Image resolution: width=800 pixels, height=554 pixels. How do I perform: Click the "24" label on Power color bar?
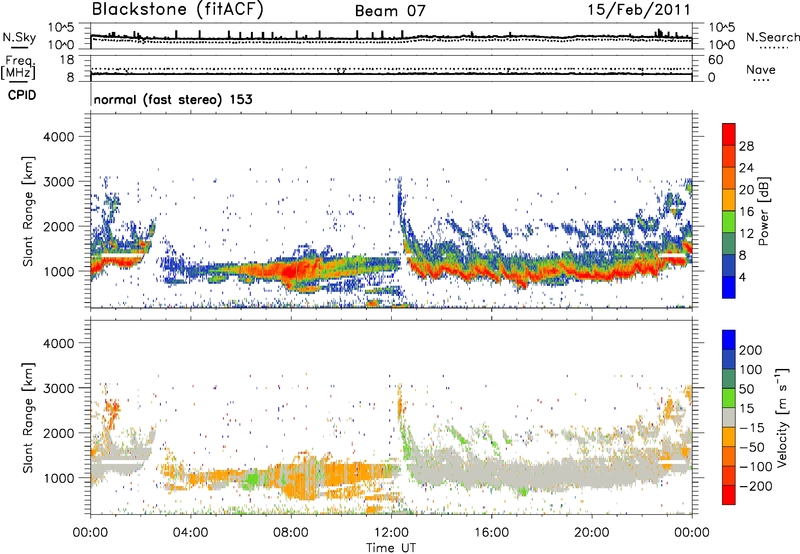click(746, 168)
